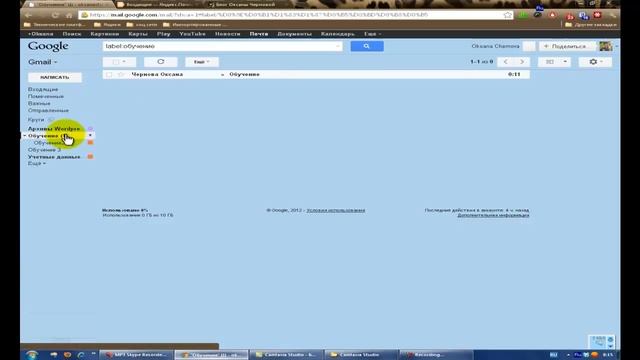
Task: Open the Обучение message subject
Action: [x=244, y=74]
